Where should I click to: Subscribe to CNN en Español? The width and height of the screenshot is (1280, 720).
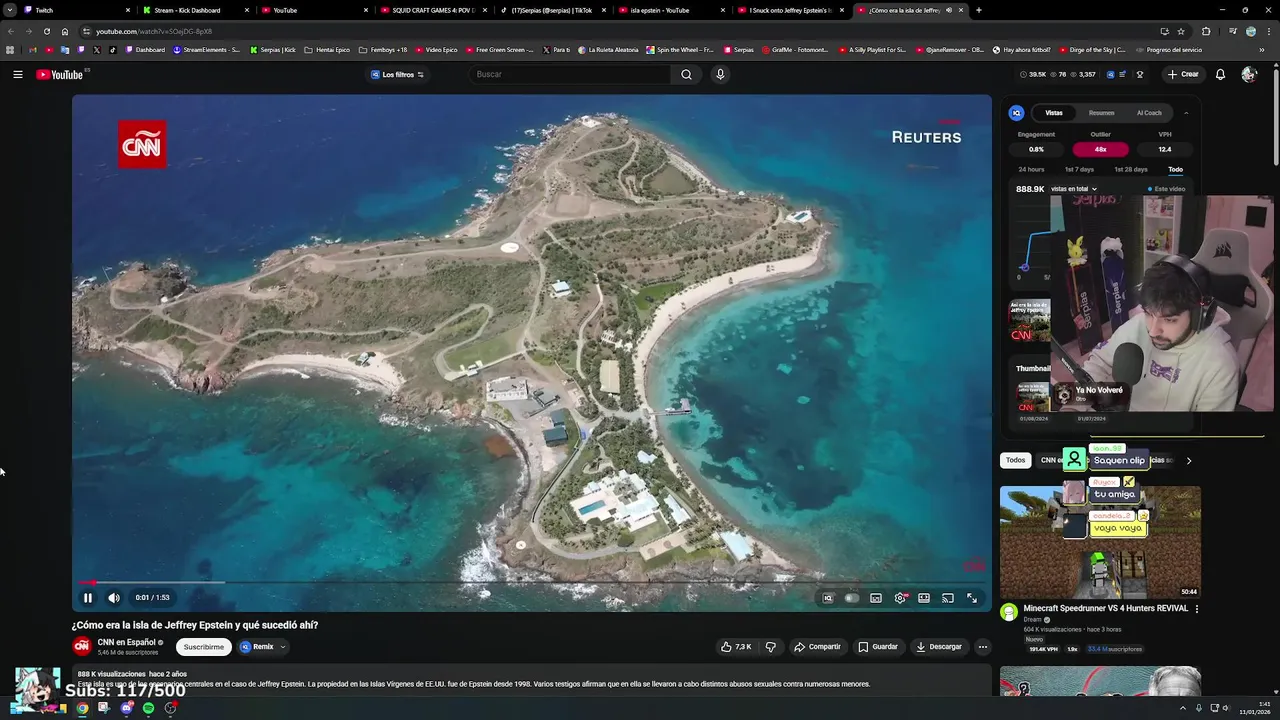[204, 647]
